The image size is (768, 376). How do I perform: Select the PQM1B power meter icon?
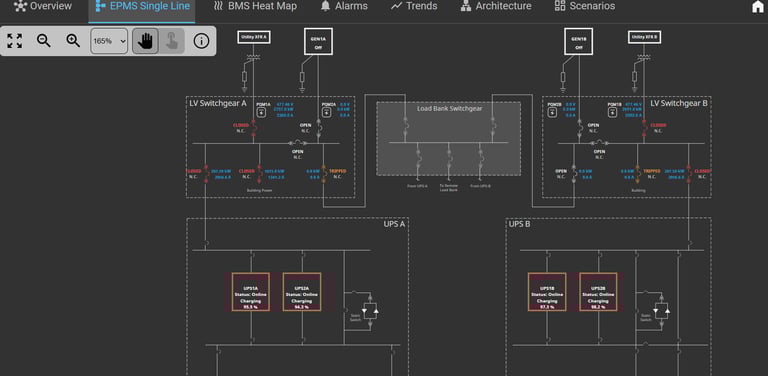point(612,113)
